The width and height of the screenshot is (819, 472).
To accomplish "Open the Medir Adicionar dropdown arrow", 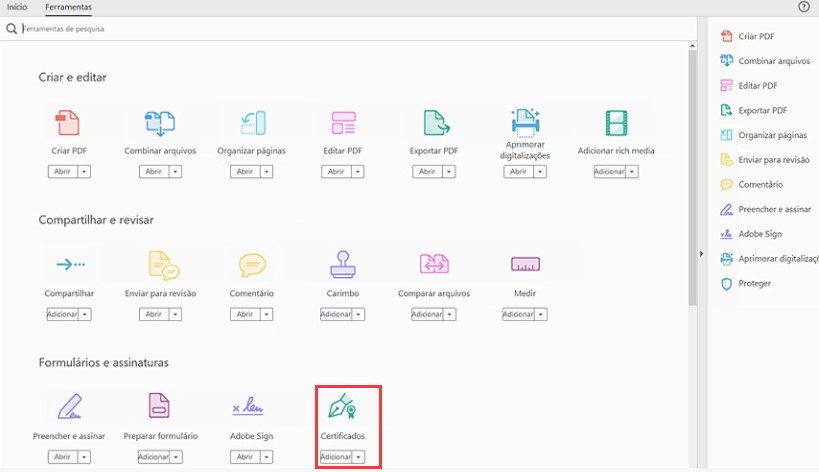I will pyautogui.click(x=541, y=314).
